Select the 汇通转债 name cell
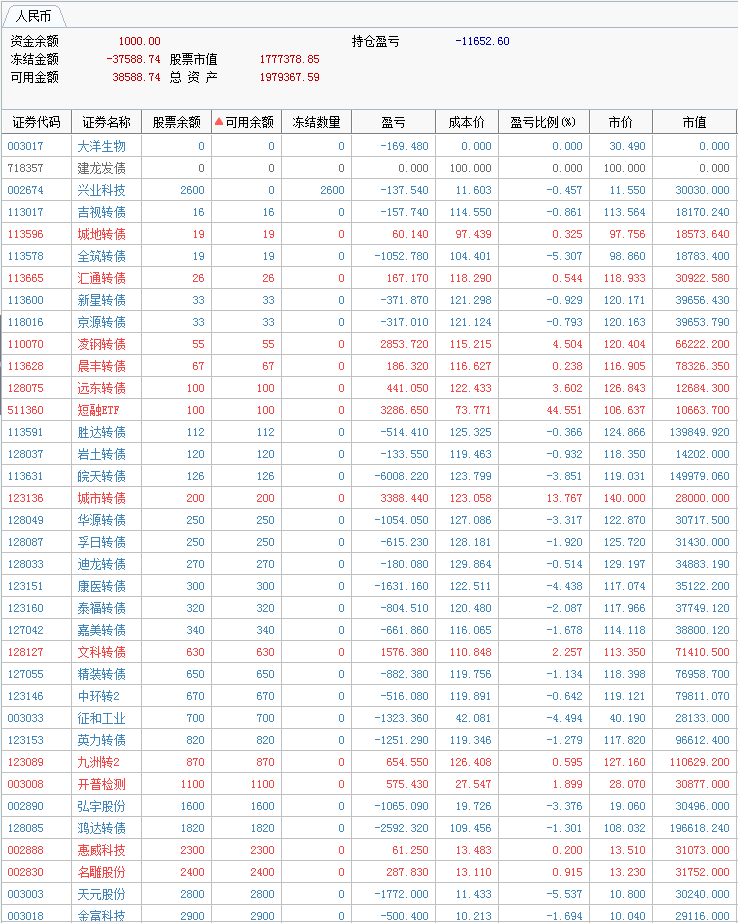Screen dimensions: 738x923 102,278
